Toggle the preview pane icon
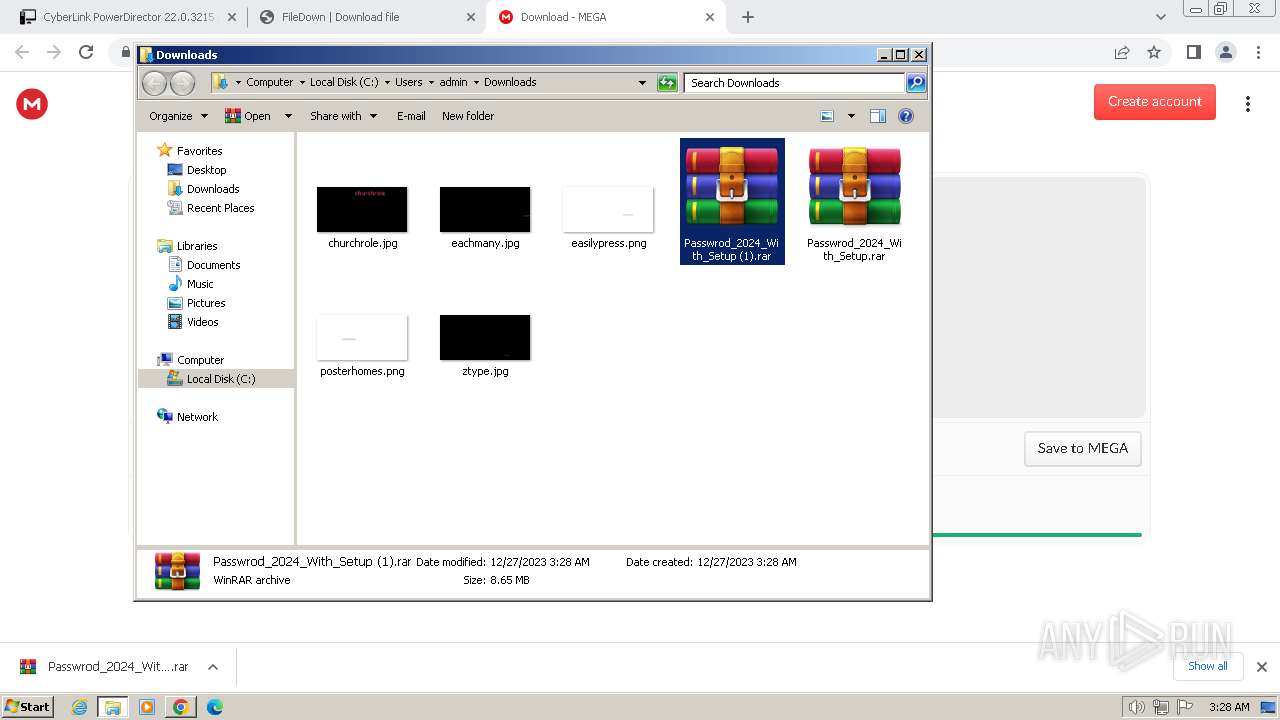 pos(878,116)
